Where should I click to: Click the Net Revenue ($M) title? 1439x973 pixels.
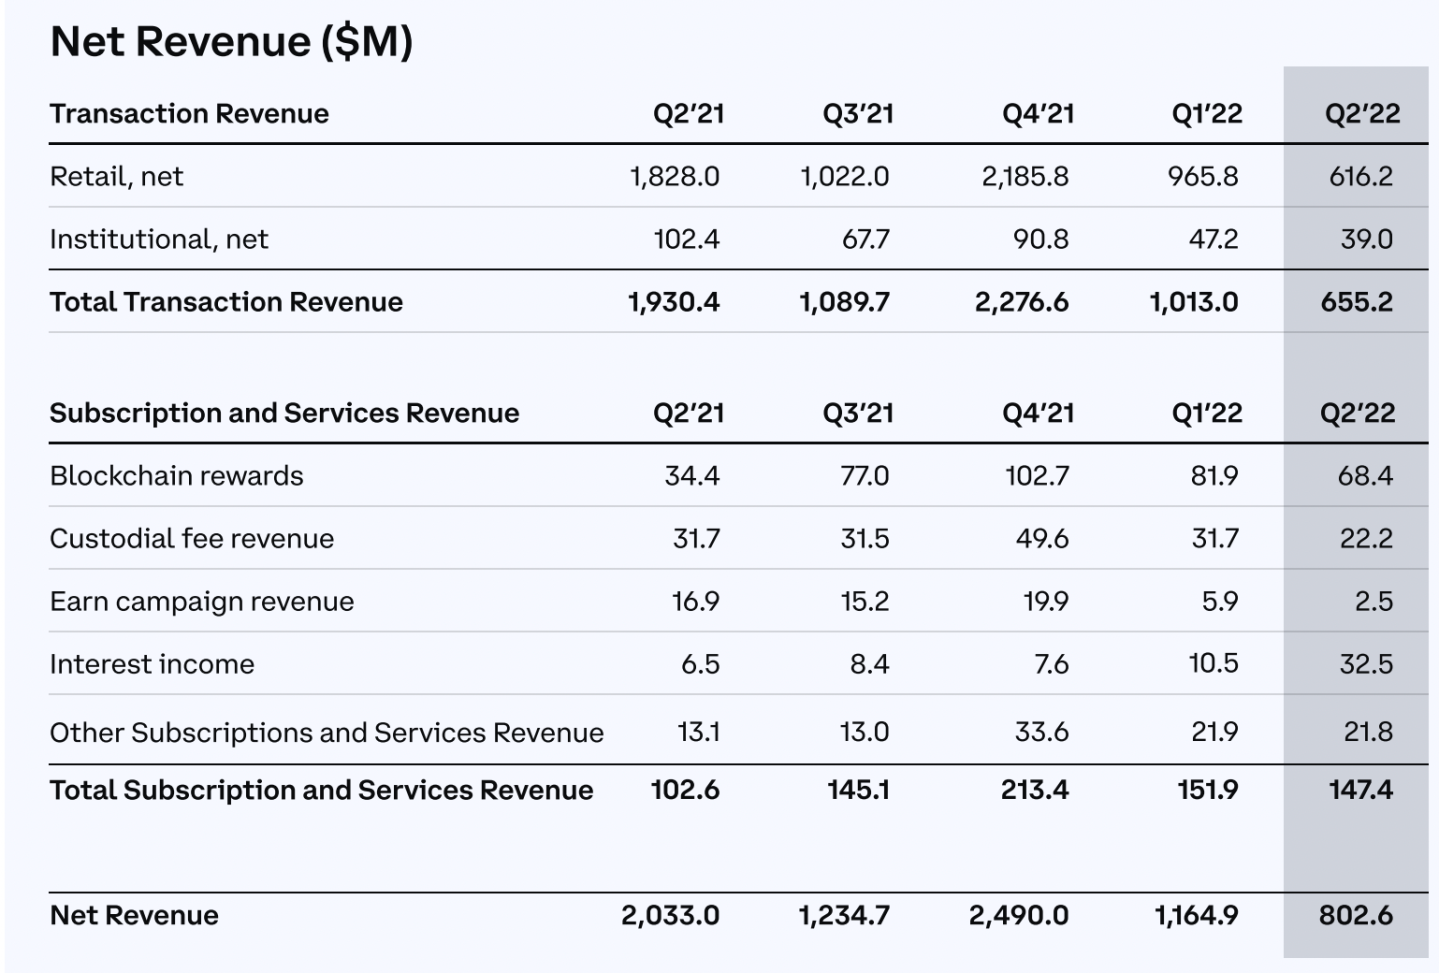pos(231,42)
